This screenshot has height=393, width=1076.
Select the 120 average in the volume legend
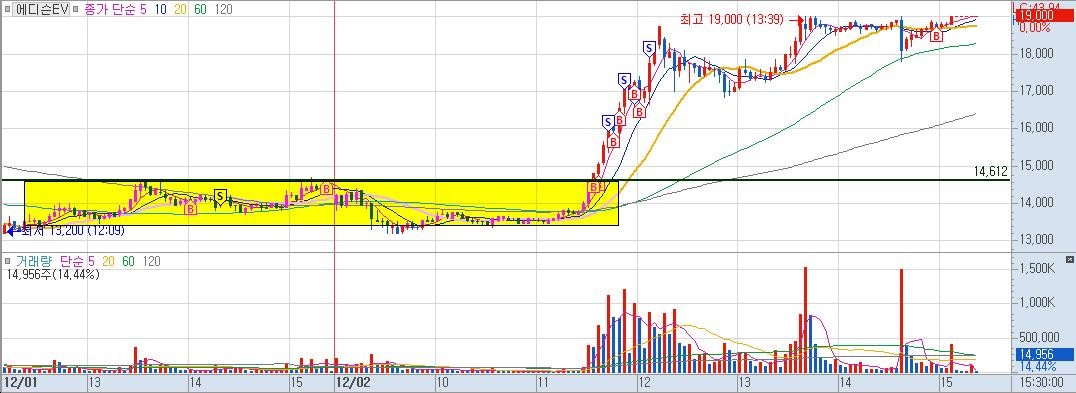click(151, 261)
